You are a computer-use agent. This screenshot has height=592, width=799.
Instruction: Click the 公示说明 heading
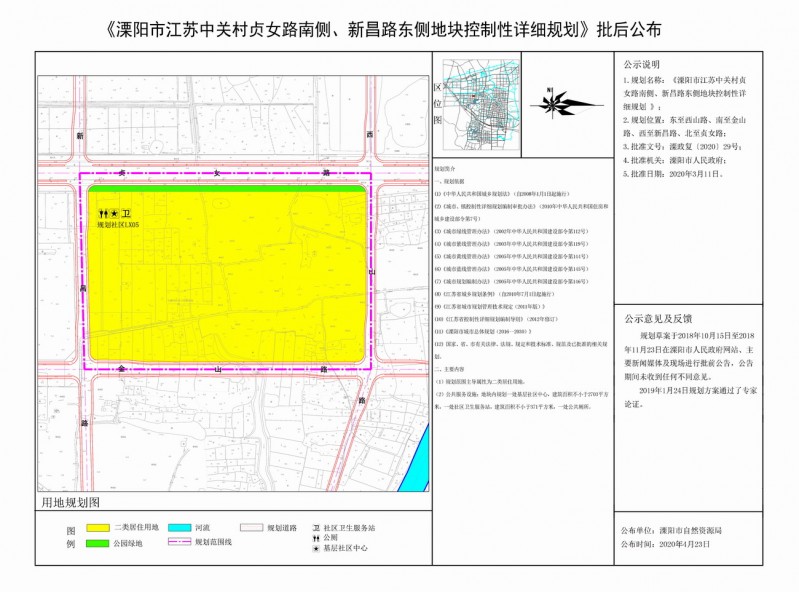[x=642, y=65]
